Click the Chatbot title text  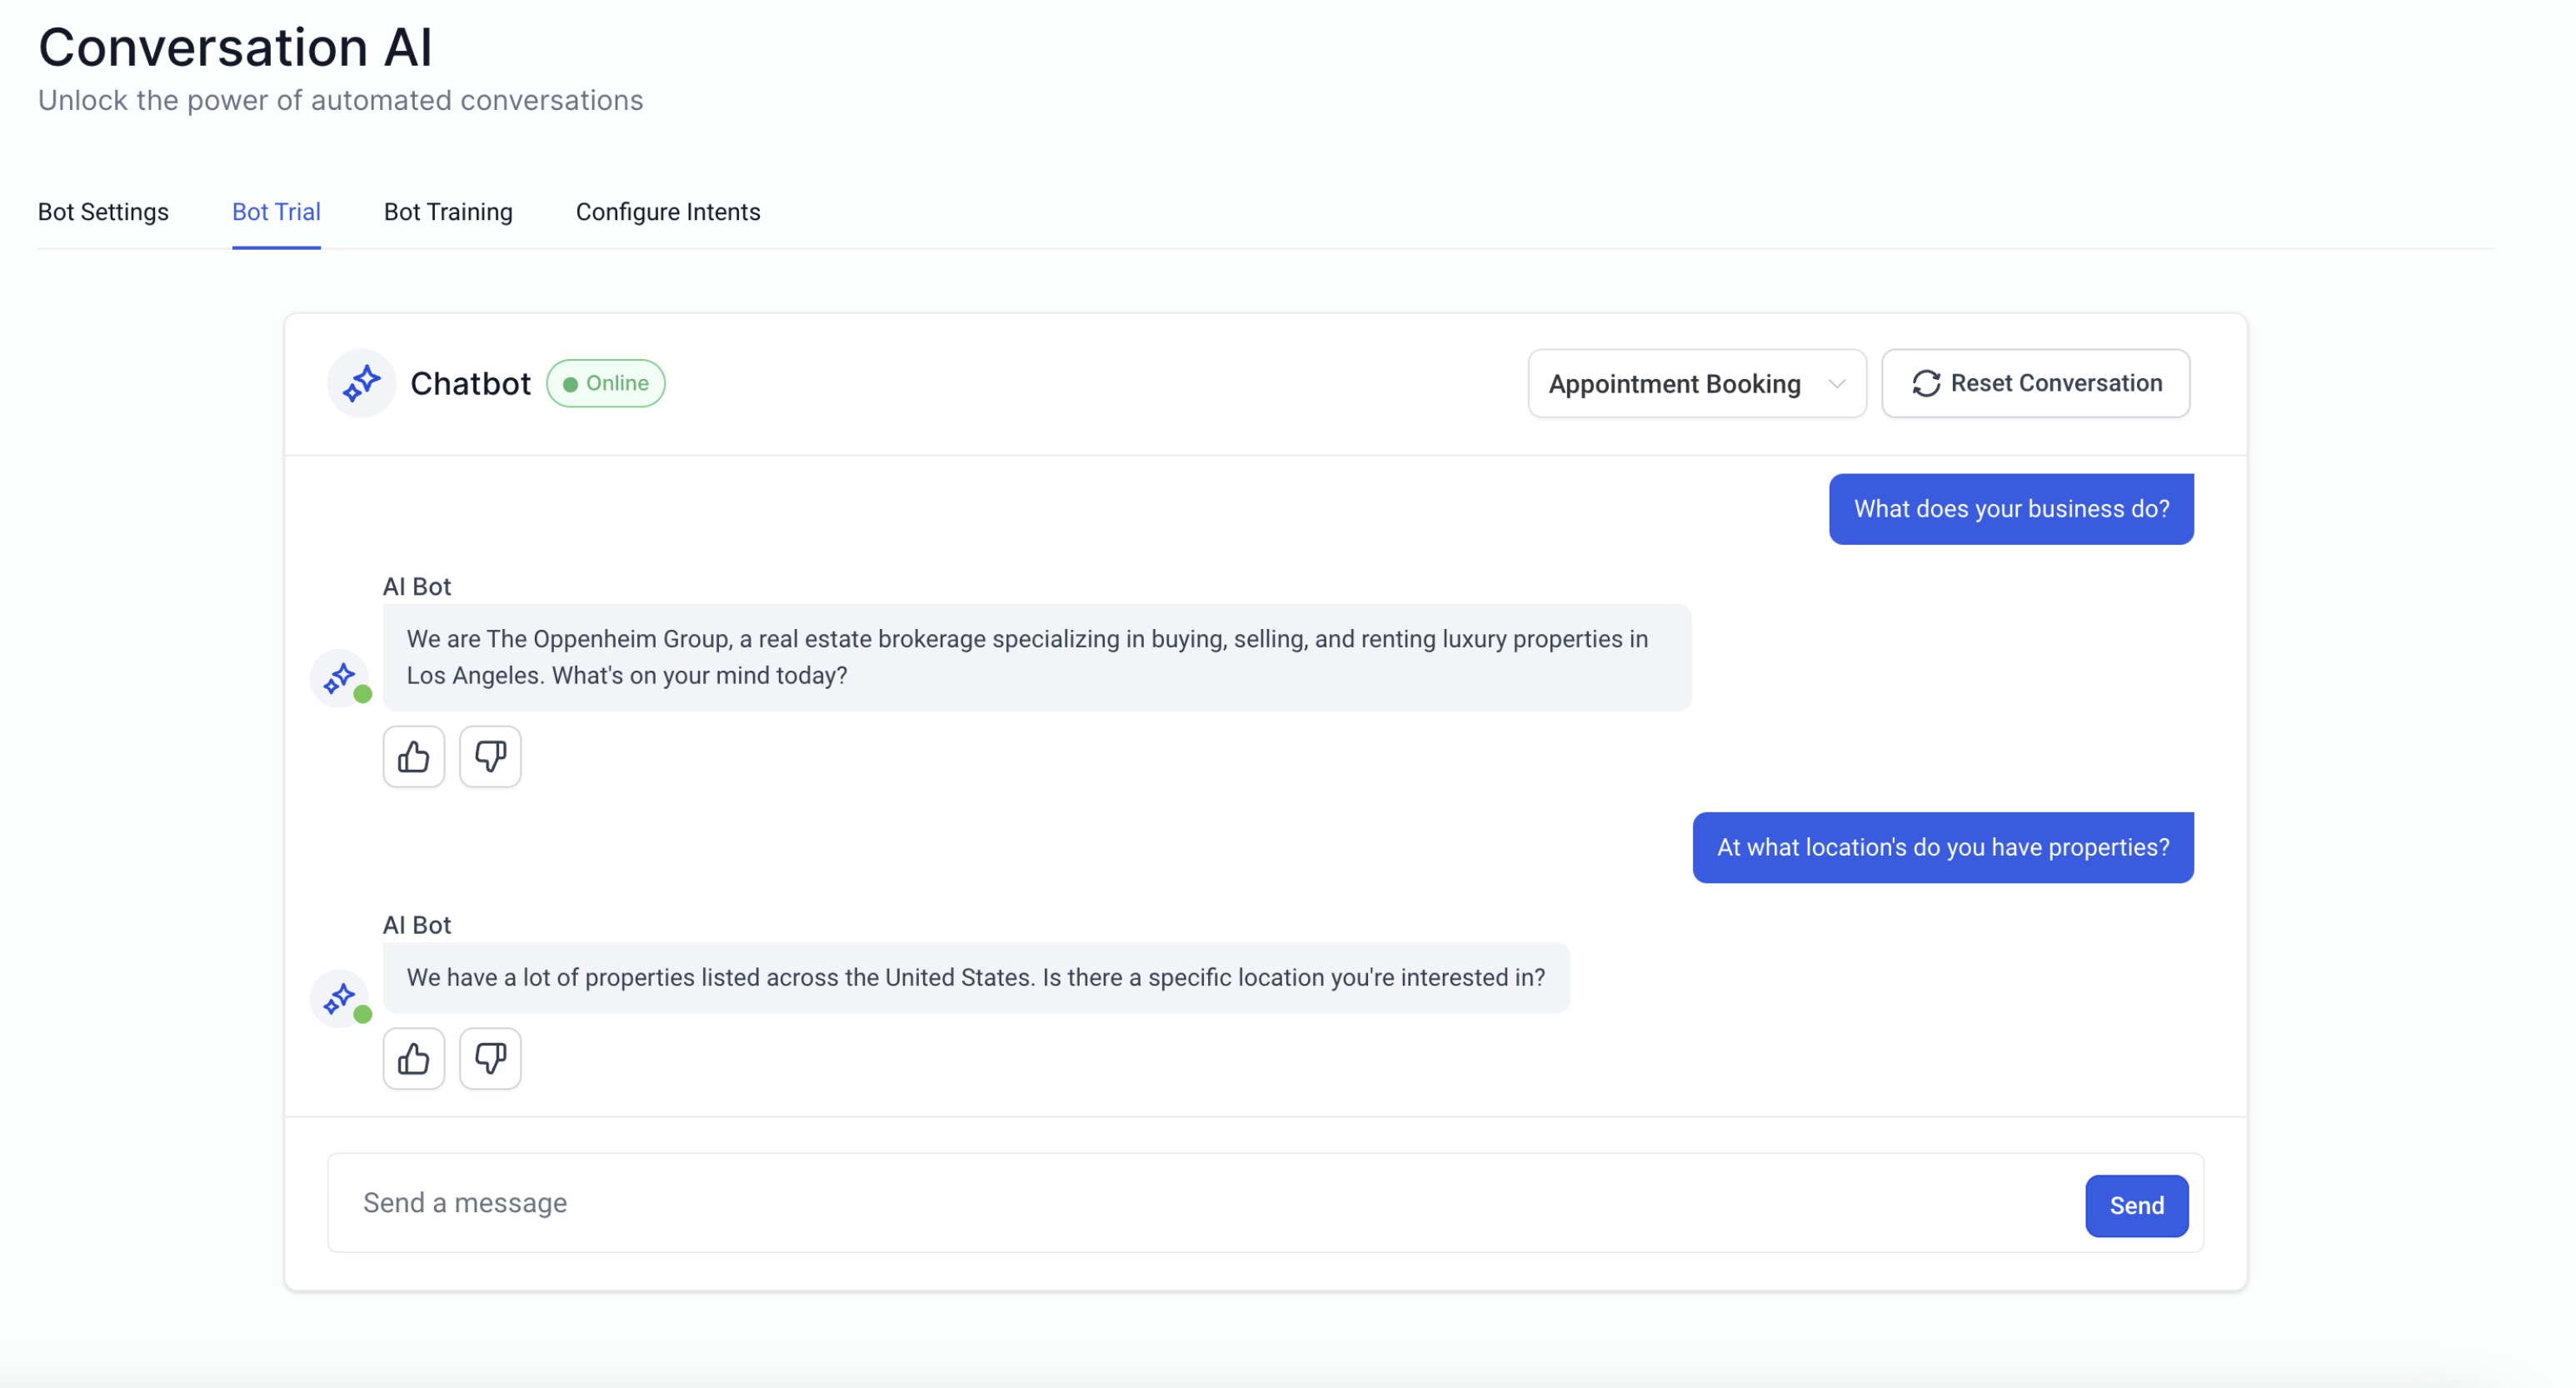coord(470,384)
